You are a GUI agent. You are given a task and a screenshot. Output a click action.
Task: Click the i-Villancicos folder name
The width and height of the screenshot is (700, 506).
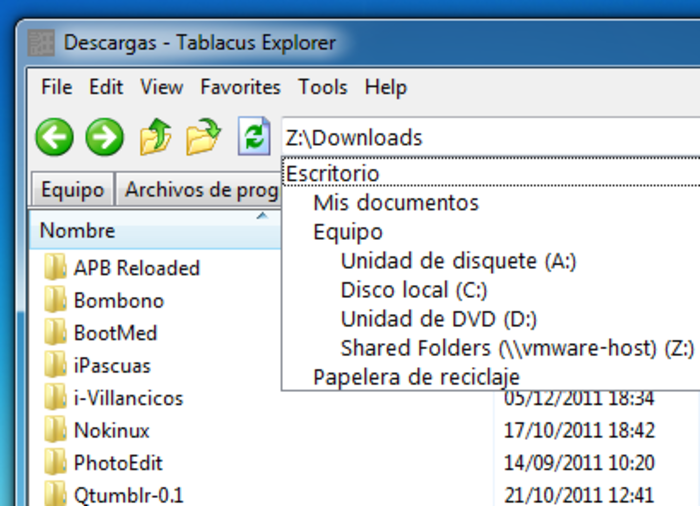pyautogui.click(x=129, y=398)
